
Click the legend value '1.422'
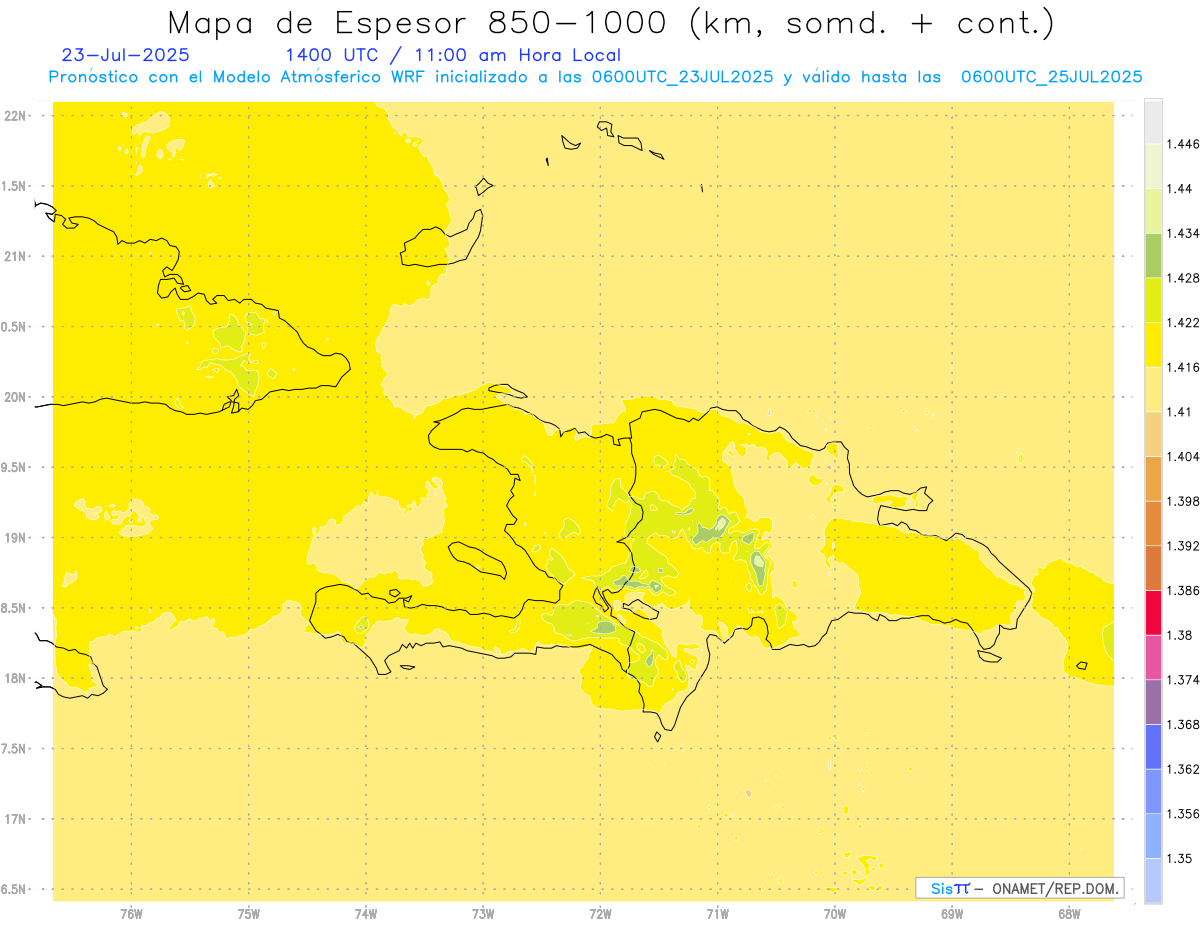pos(1183,322)
